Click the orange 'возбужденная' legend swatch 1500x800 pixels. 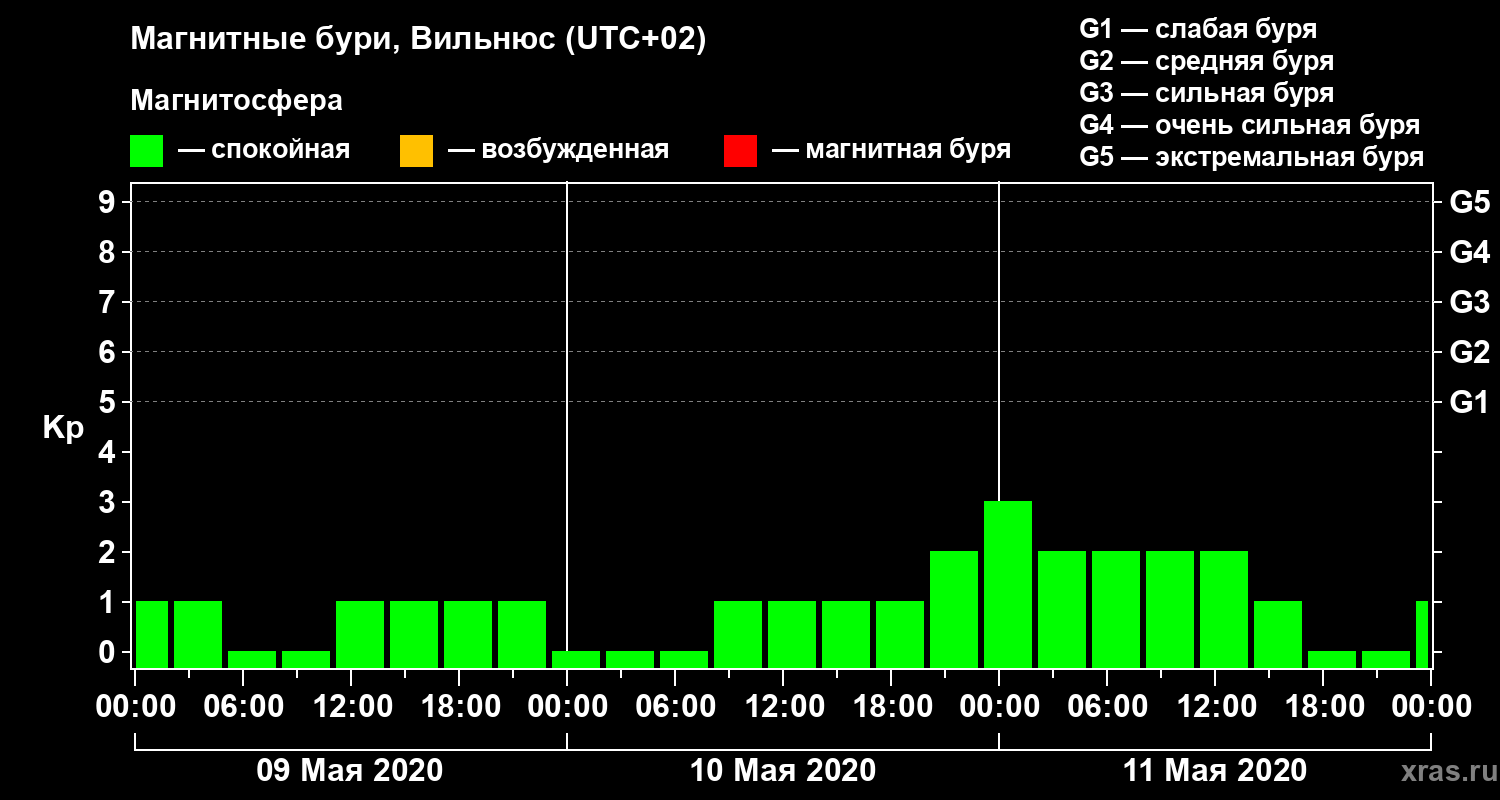point(416,151)
